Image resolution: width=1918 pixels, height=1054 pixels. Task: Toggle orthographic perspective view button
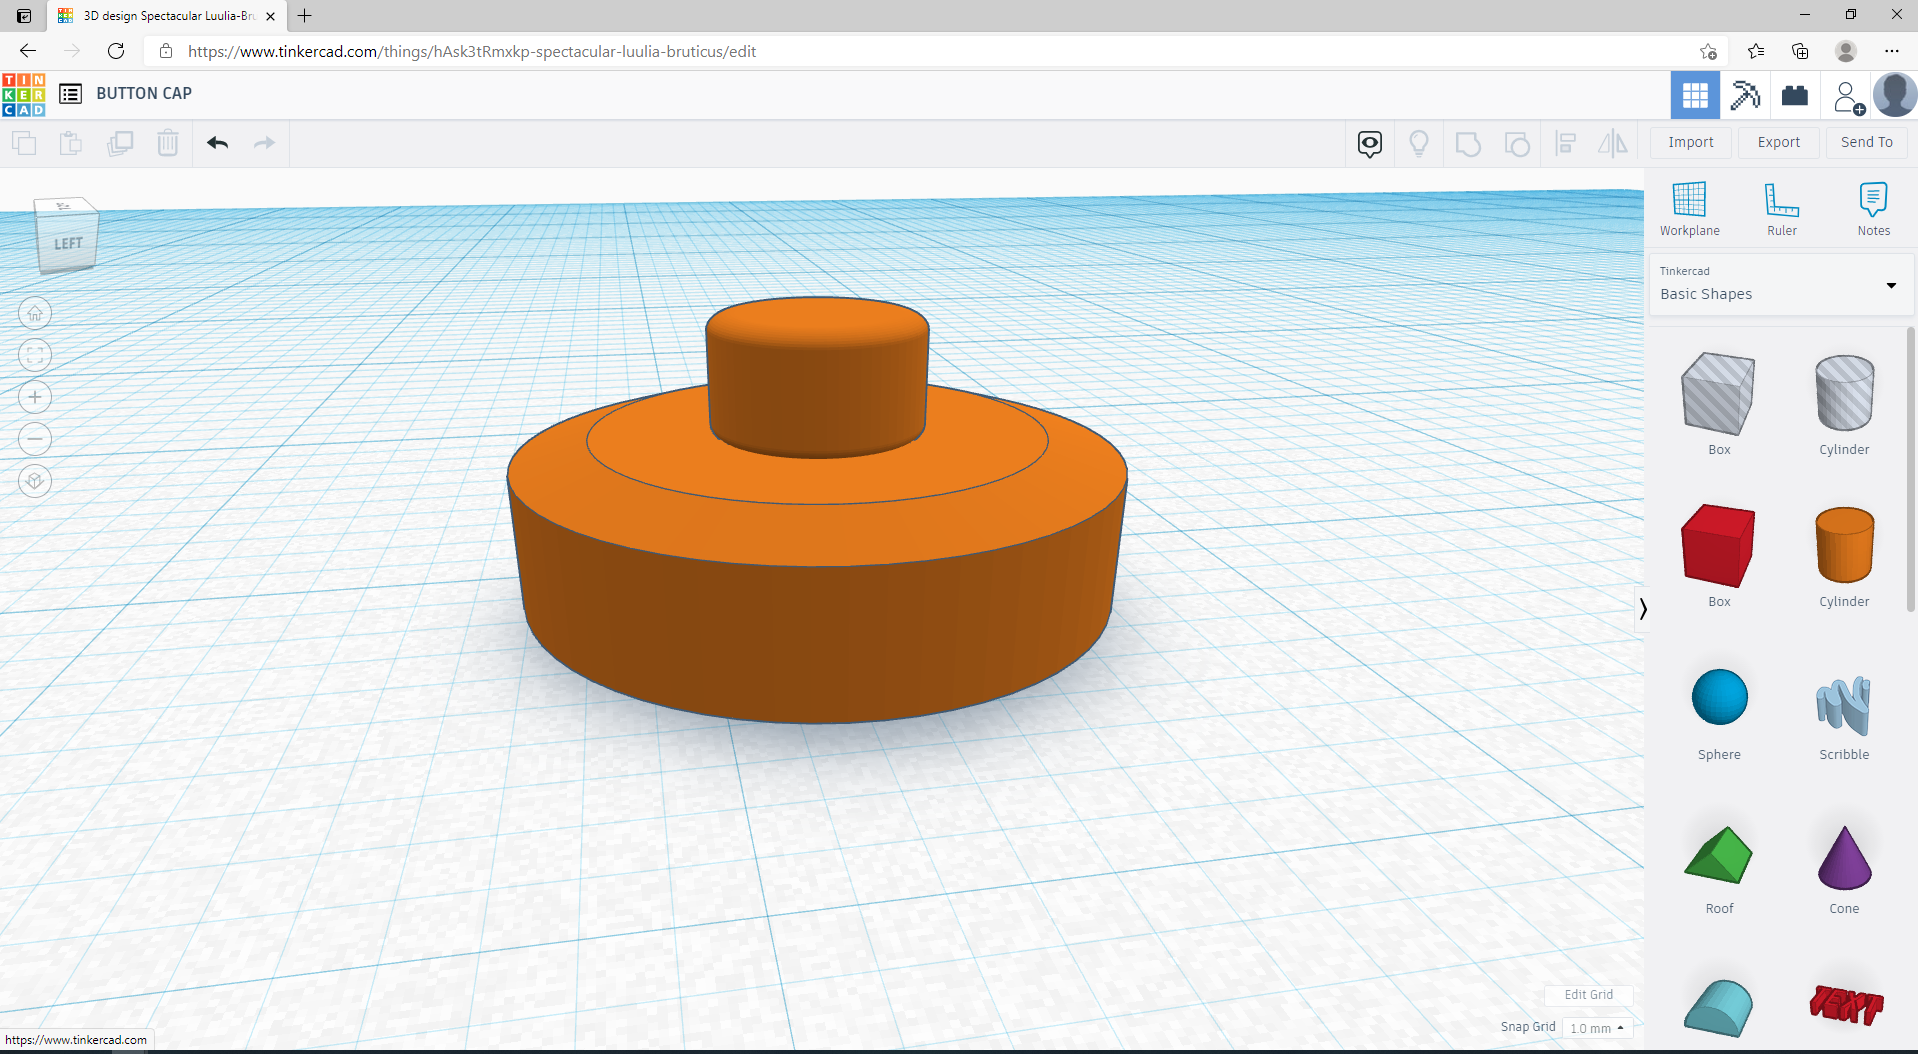(35, 481)
